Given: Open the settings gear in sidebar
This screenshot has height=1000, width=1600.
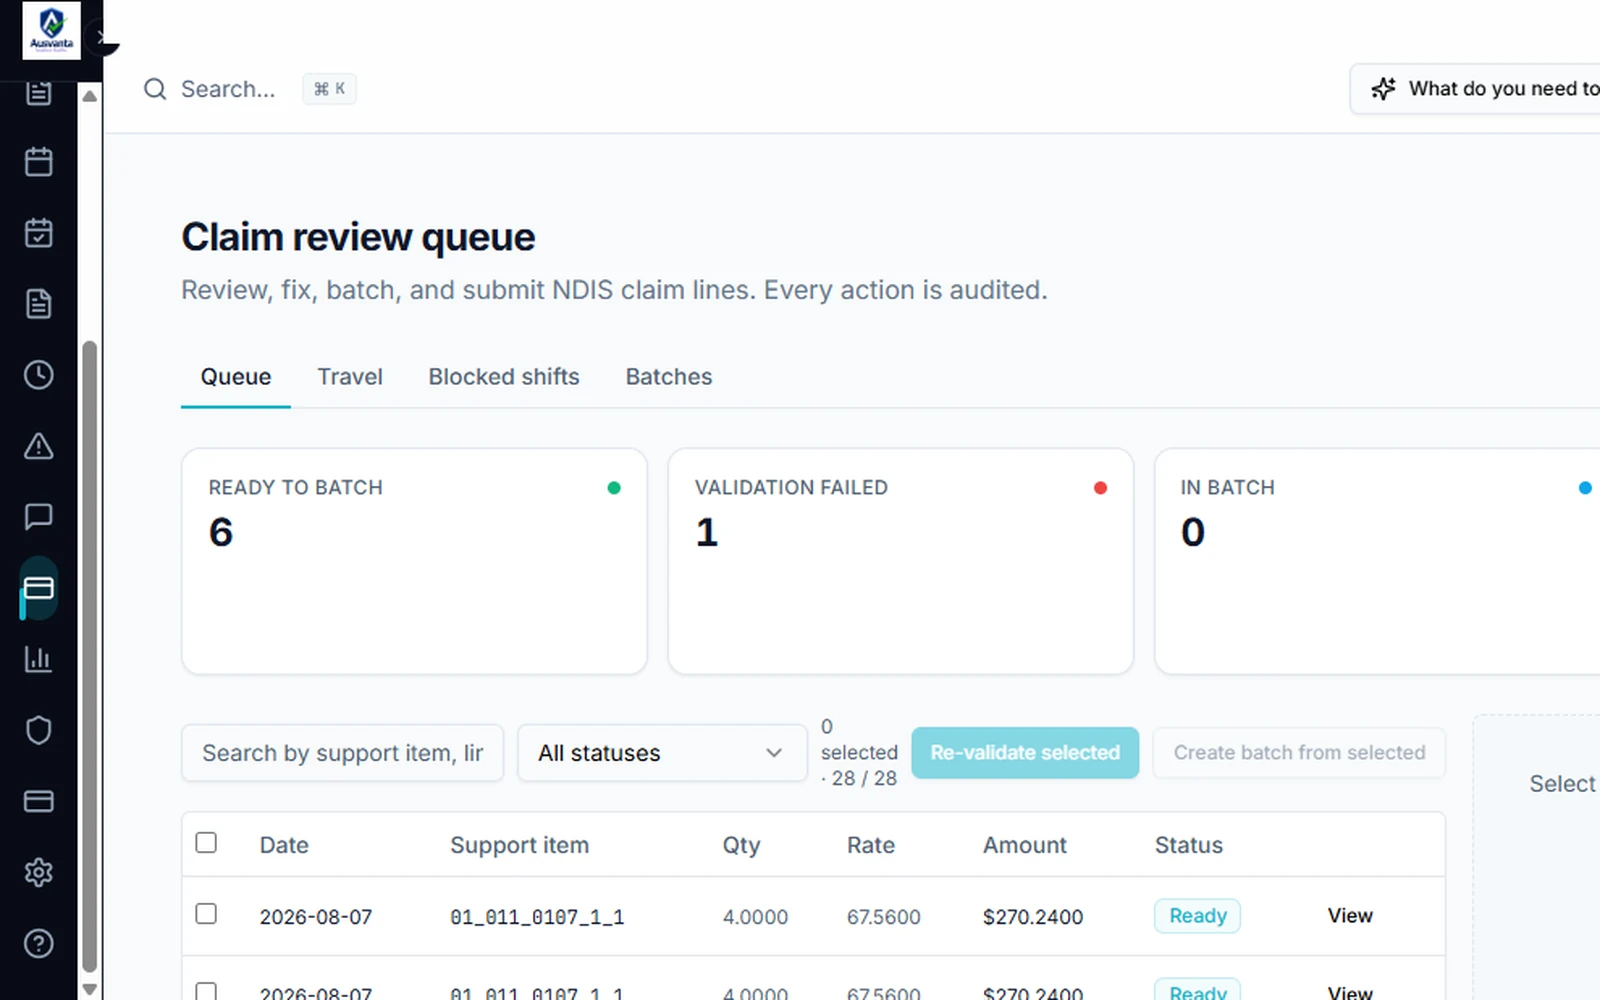Looking at the screenshot, I should 38,872.
